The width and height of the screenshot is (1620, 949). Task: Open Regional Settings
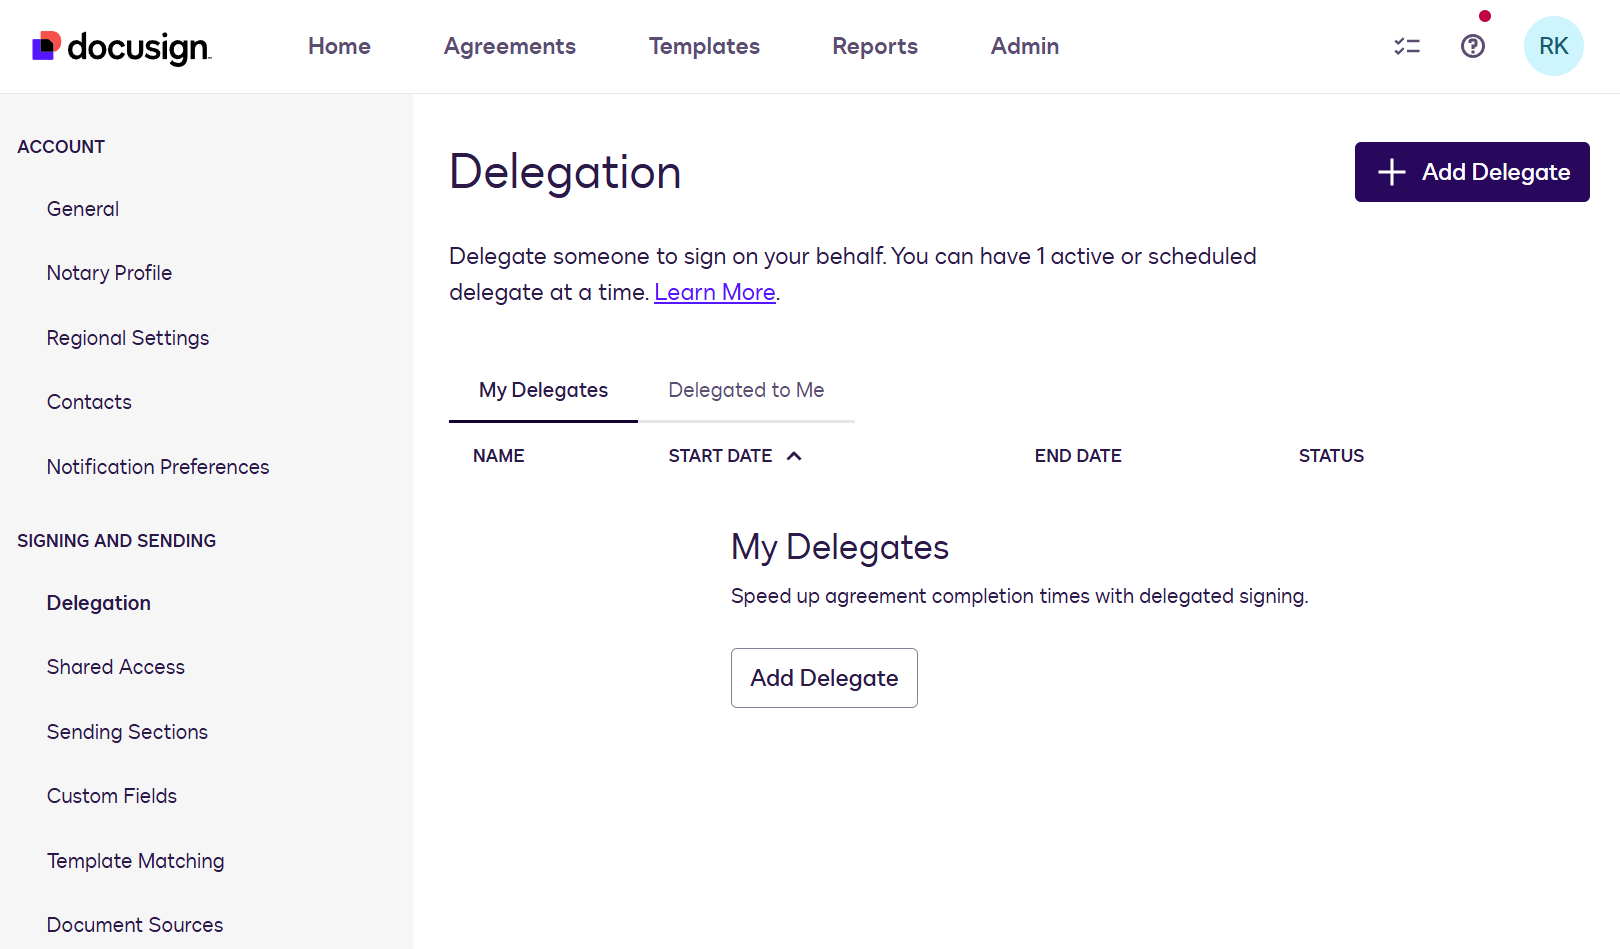[128, 338]
